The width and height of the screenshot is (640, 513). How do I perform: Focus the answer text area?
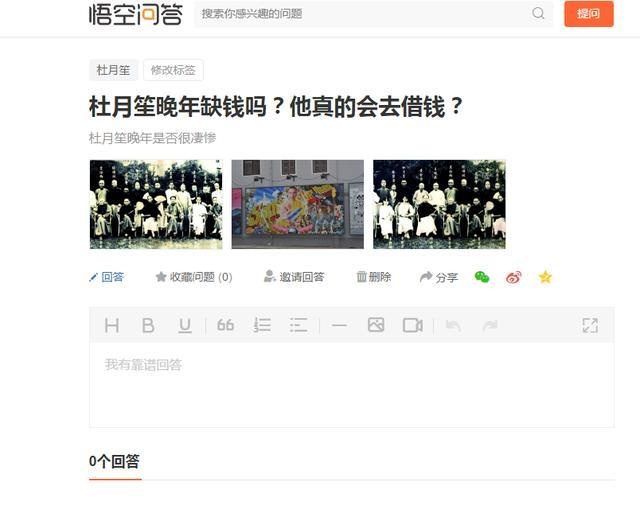pyautogui.click(x=351, y=385)
